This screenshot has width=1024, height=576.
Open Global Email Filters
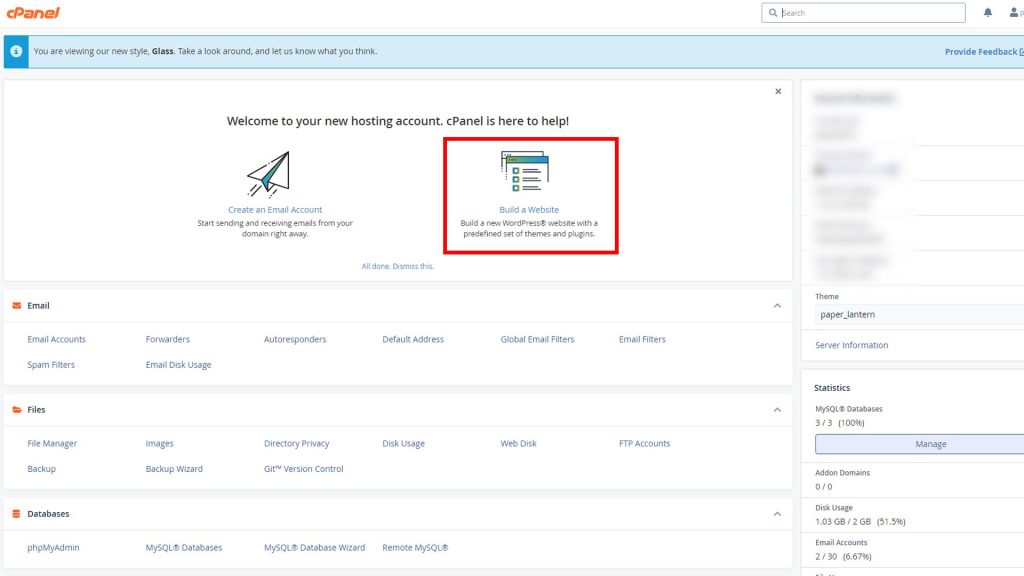pyautogui.click(x=537, y=340)
